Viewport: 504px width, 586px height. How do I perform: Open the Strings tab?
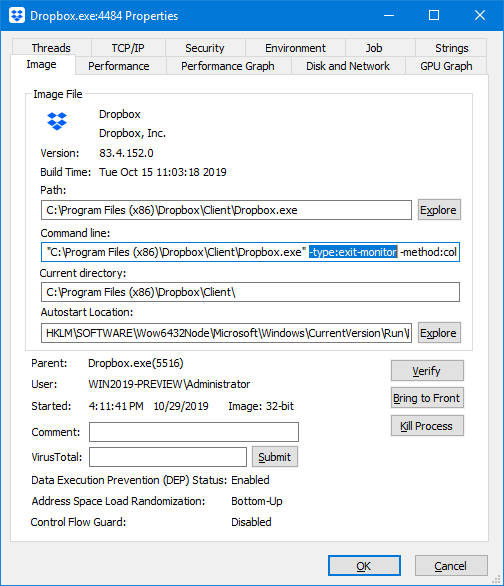452,48
